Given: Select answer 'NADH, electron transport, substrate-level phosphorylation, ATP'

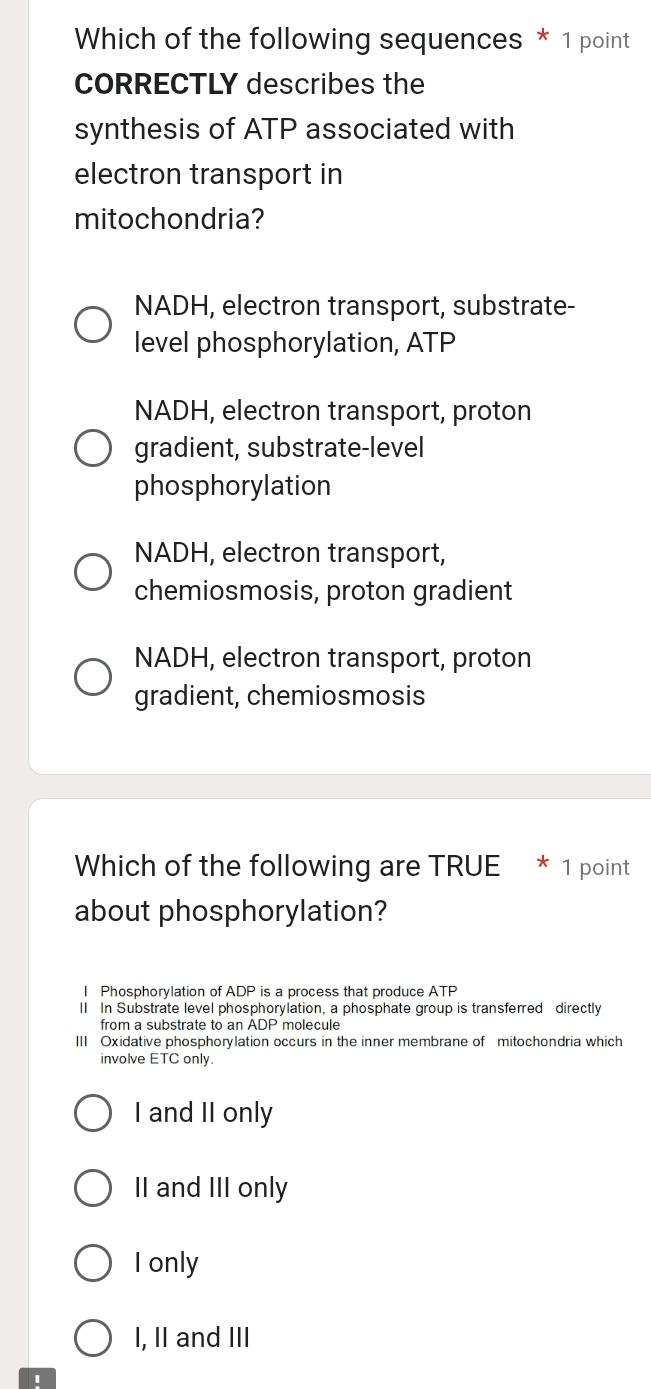Looking at the screenshot, I should point(92,323).
